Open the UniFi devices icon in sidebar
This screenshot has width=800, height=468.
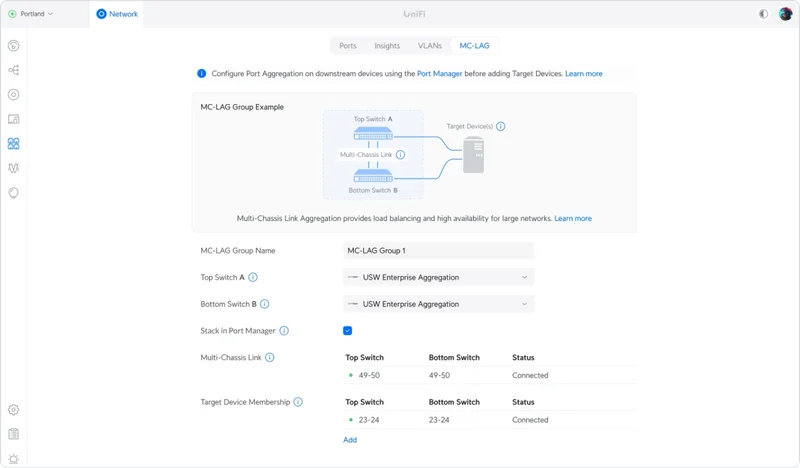pyautogui.click(x=14, y=95)
